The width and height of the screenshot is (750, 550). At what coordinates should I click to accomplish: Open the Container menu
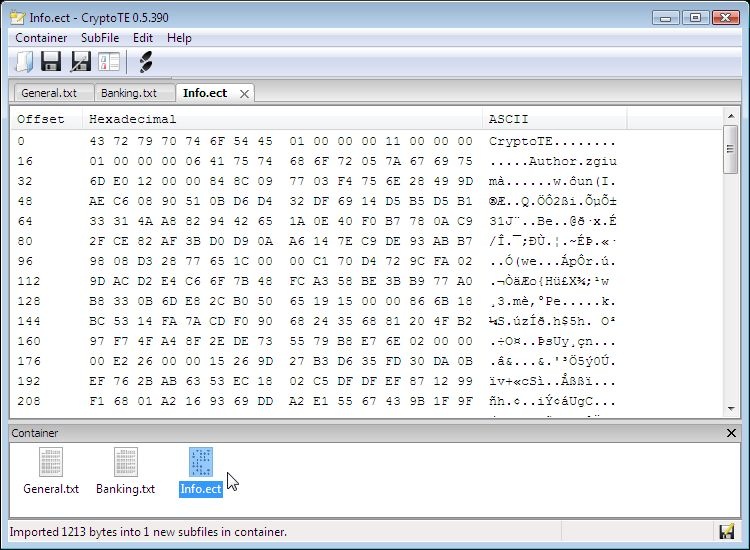click(x=41, y=38)
